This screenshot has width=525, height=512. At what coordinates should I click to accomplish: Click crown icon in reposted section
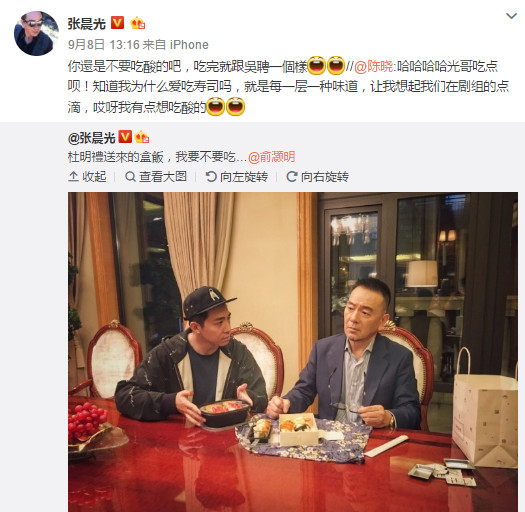(142, 137)
